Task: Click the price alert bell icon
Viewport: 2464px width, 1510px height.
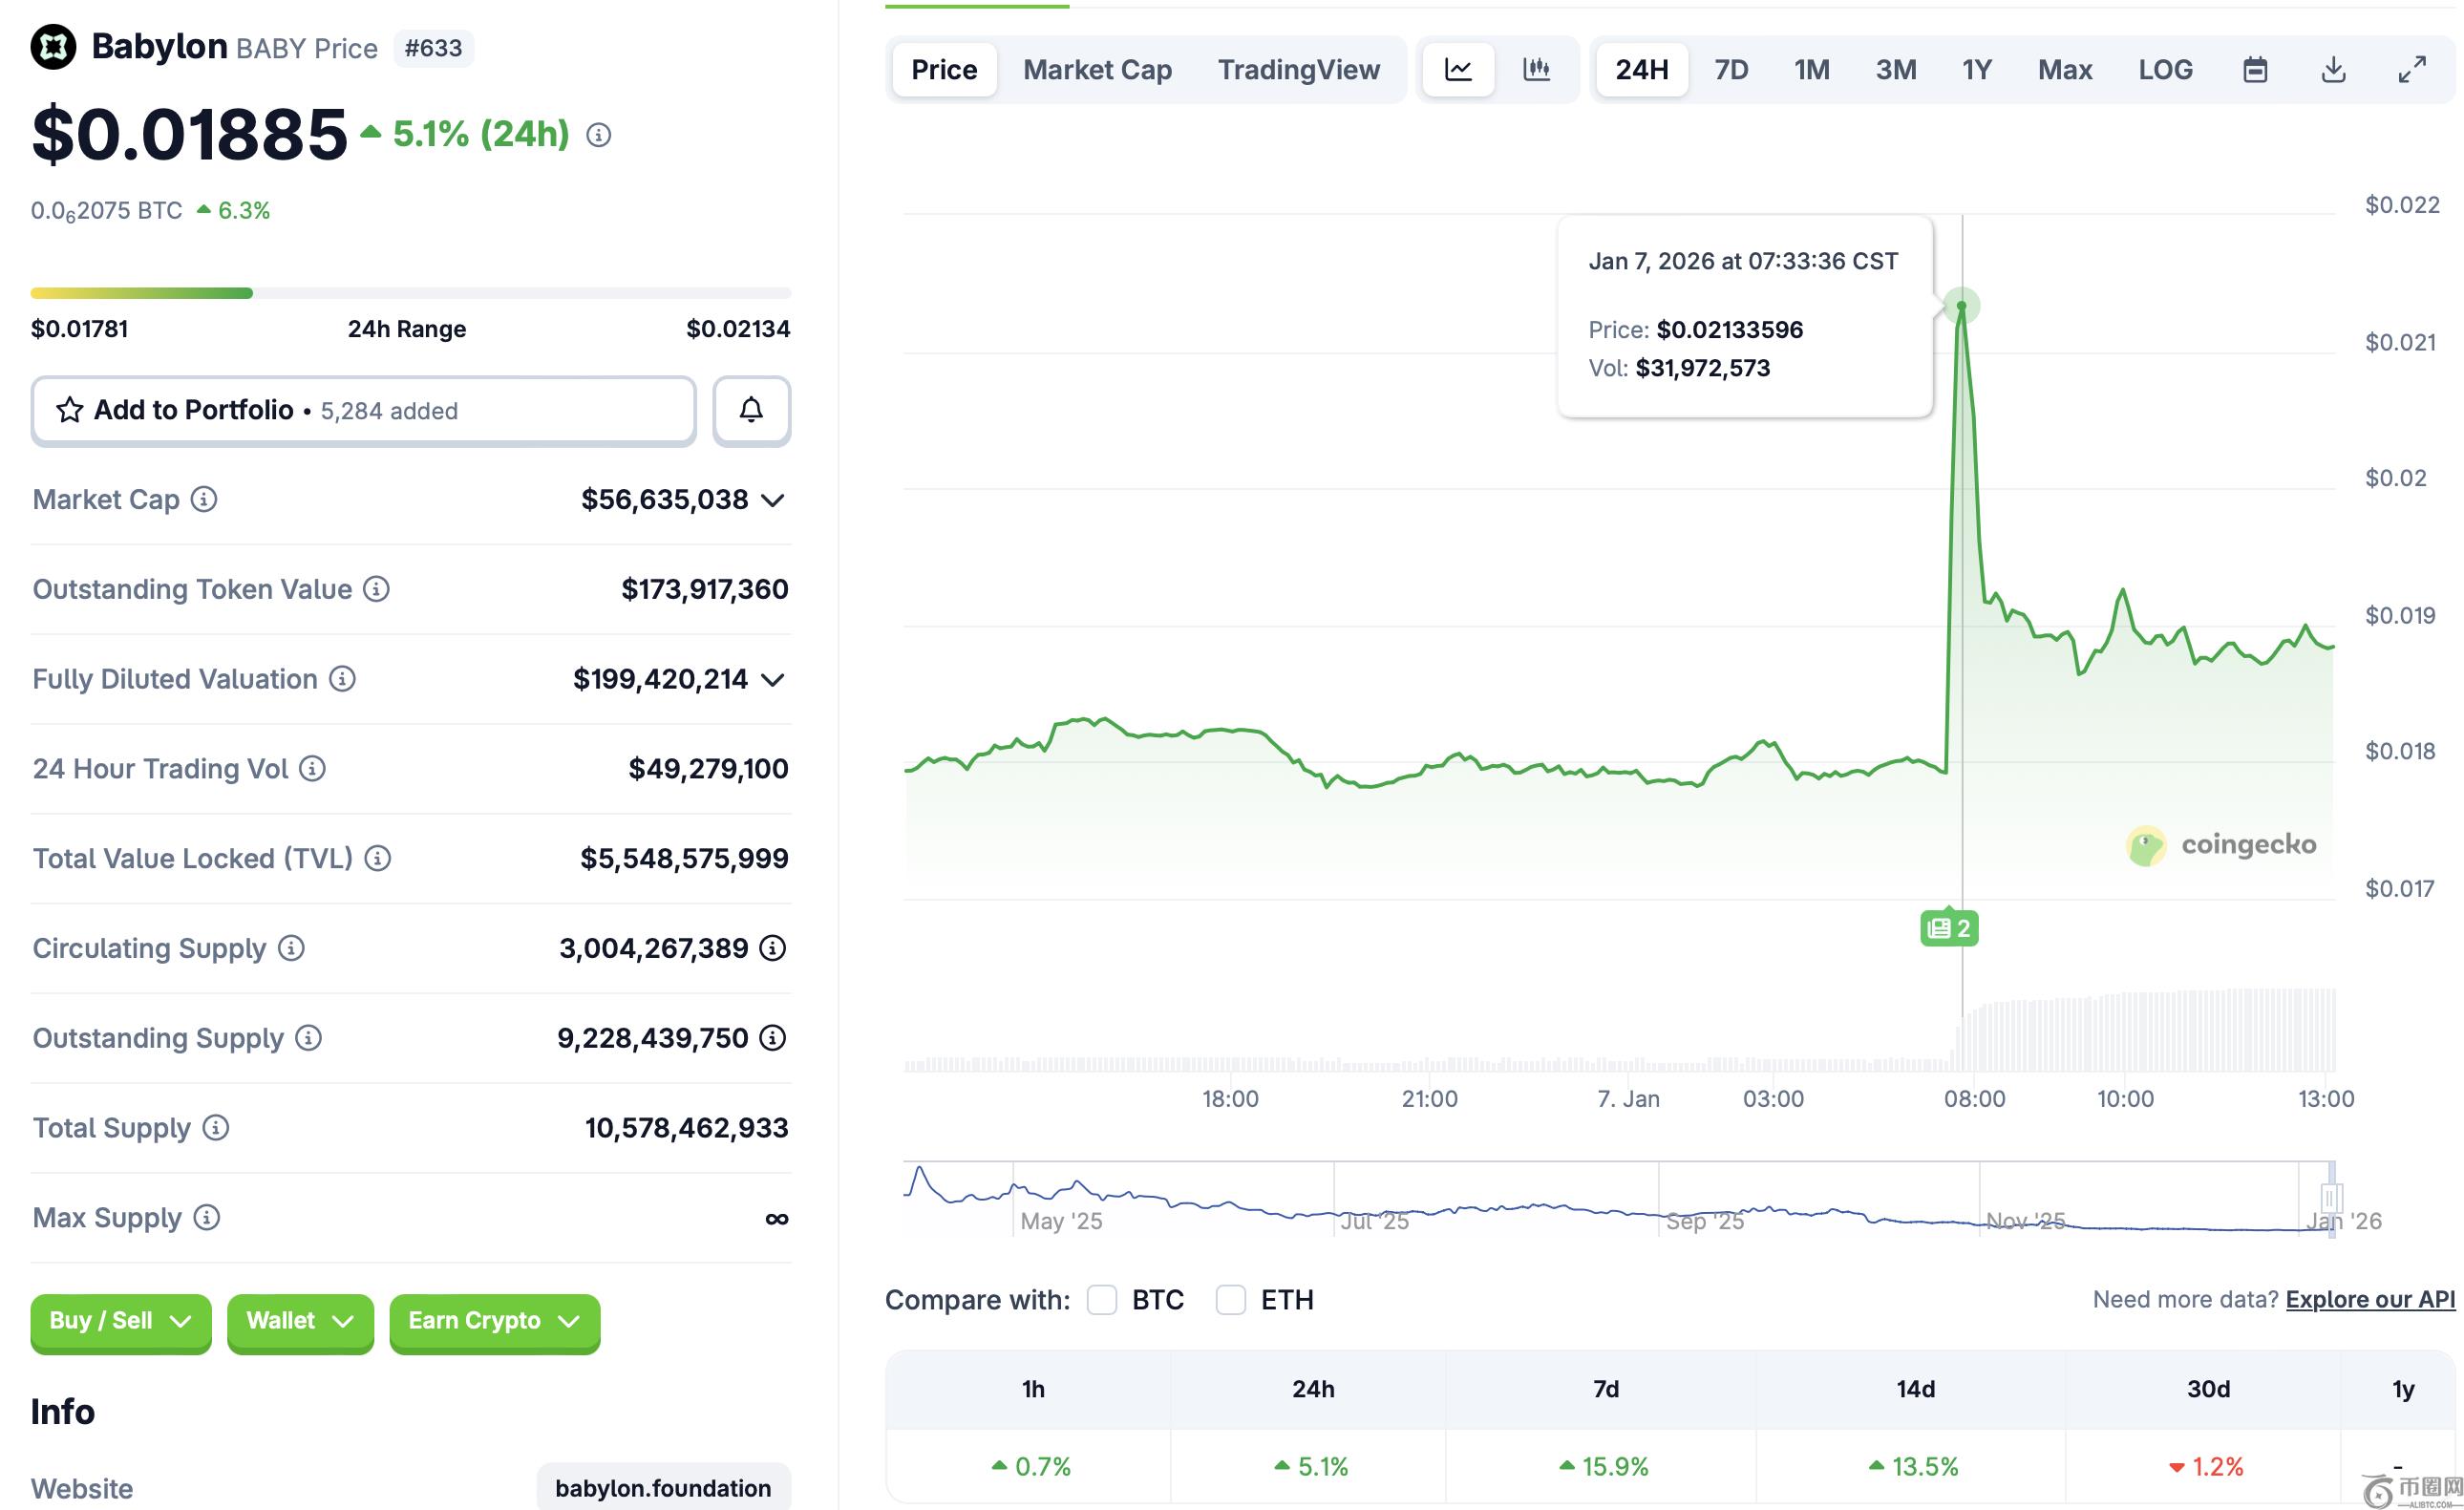Action: (x=751, y=410)
